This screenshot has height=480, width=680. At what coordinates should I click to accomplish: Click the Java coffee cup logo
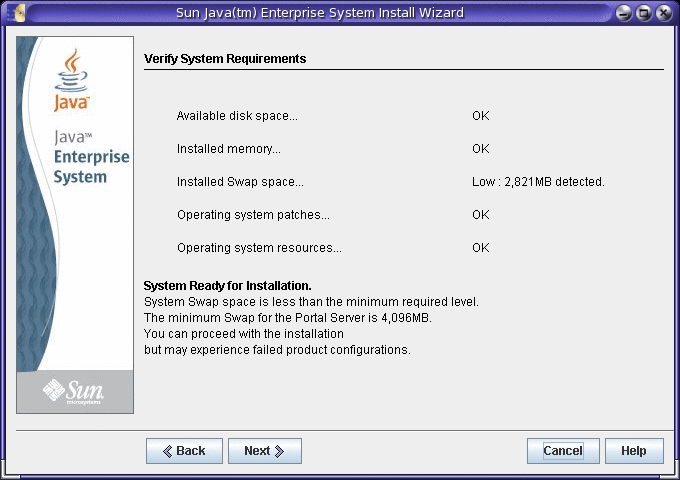(x=72, y=80)
